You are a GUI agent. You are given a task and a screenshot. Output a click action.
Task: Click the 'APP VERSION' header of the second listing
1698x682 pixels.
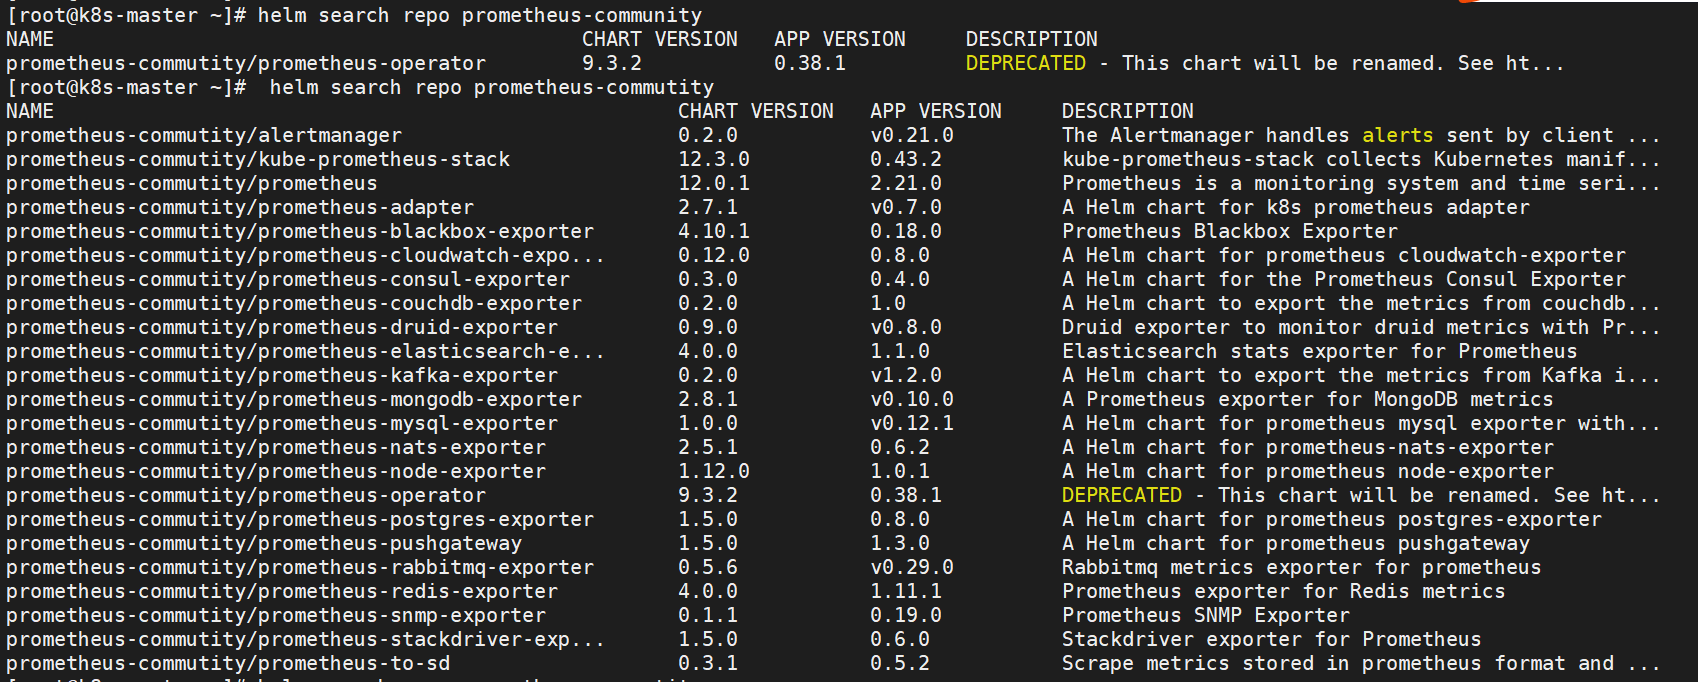point(936,111)
